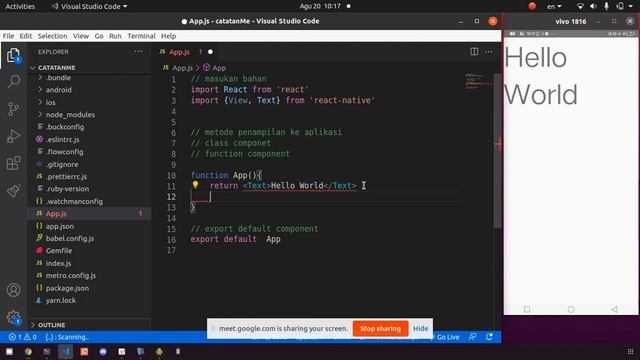Image resolution: width=640 pixels, height=360 pixels.
Task: Open babel.config.js in explorer
Action: point(70,238)
